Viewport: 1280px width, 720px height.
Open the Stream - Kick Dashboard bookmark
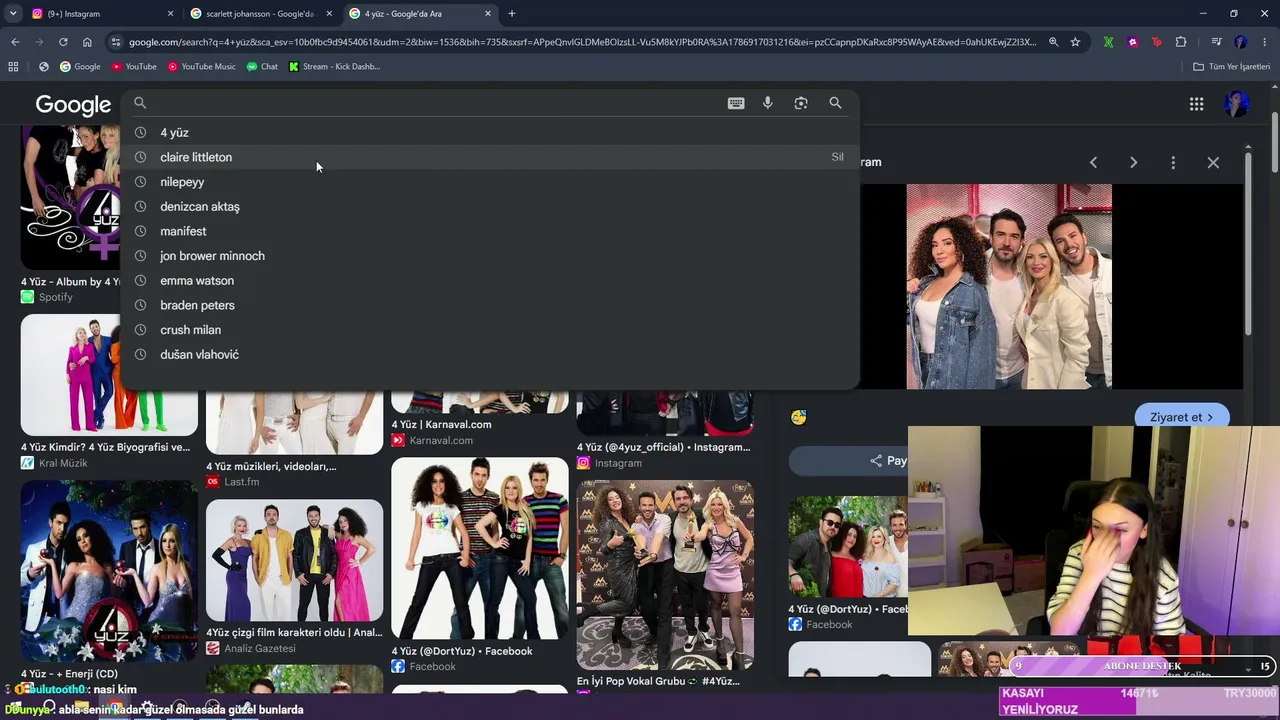334,67
